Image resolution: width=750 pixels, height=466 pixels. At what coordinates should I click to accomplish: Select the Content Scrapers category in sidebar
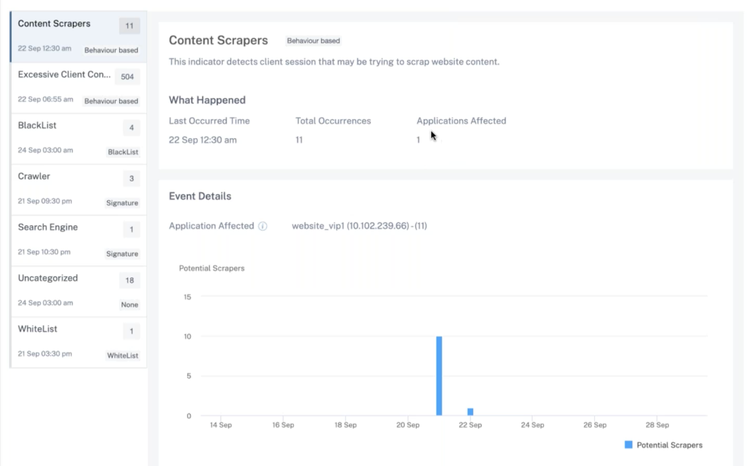79,37
